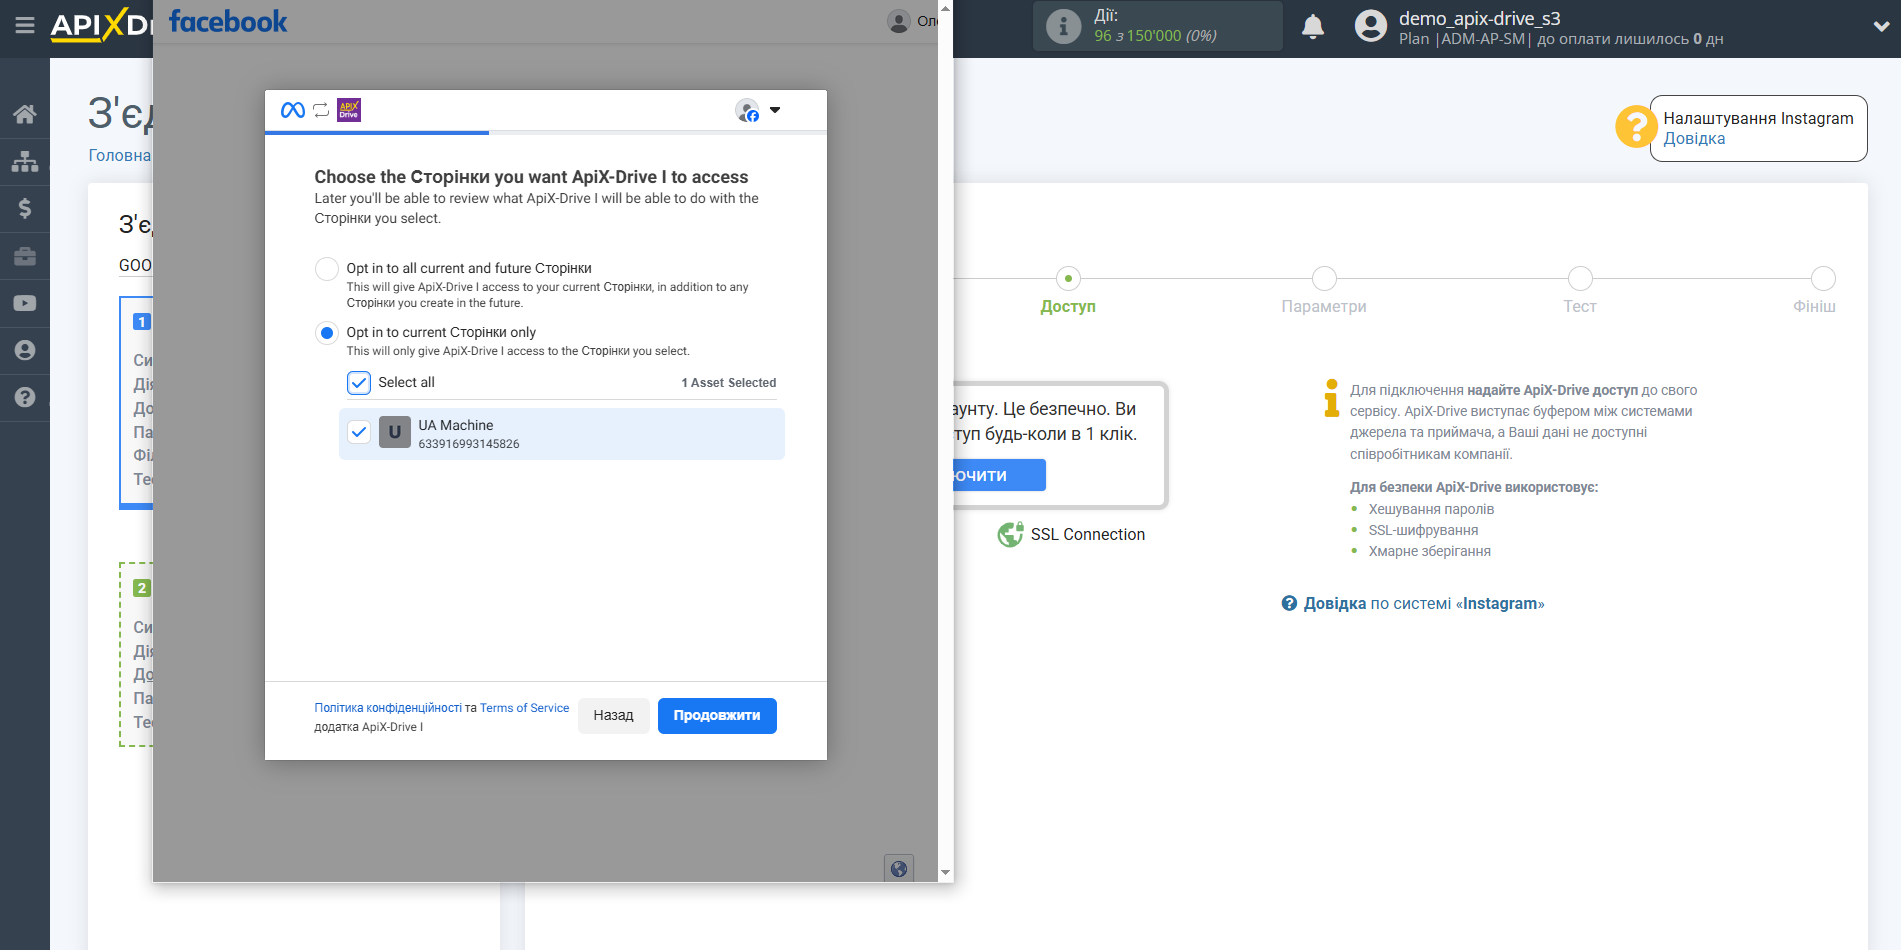Click the Головна breadcrumb link
Image resolution: width=1901 pixels, height=950 pixels.
click(x=120, y=155)
